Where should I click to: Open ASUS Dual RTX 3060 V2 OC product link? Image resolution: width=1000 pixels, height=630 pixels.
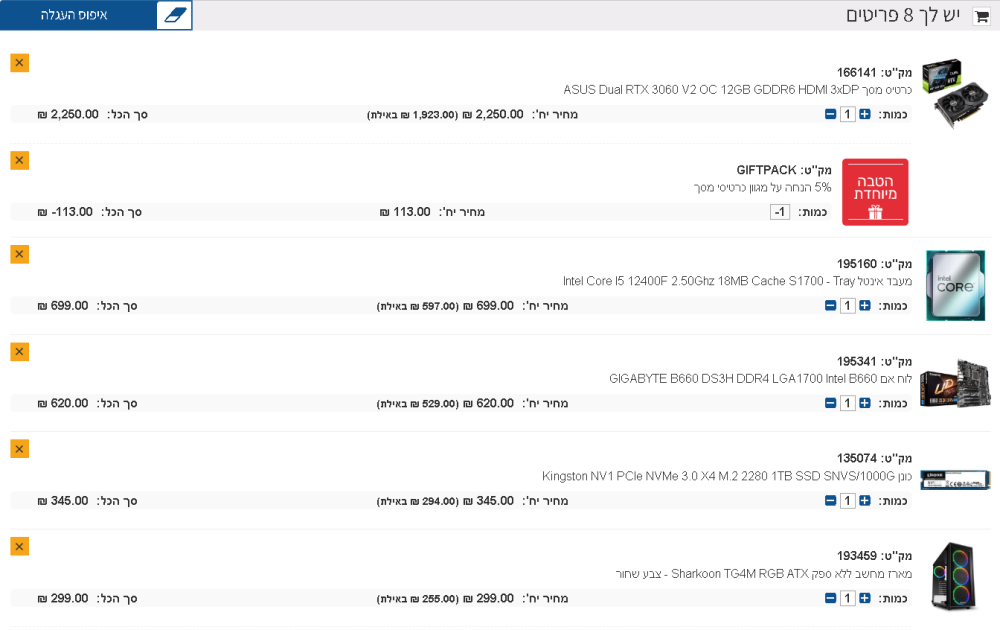[x=737, y=90]
